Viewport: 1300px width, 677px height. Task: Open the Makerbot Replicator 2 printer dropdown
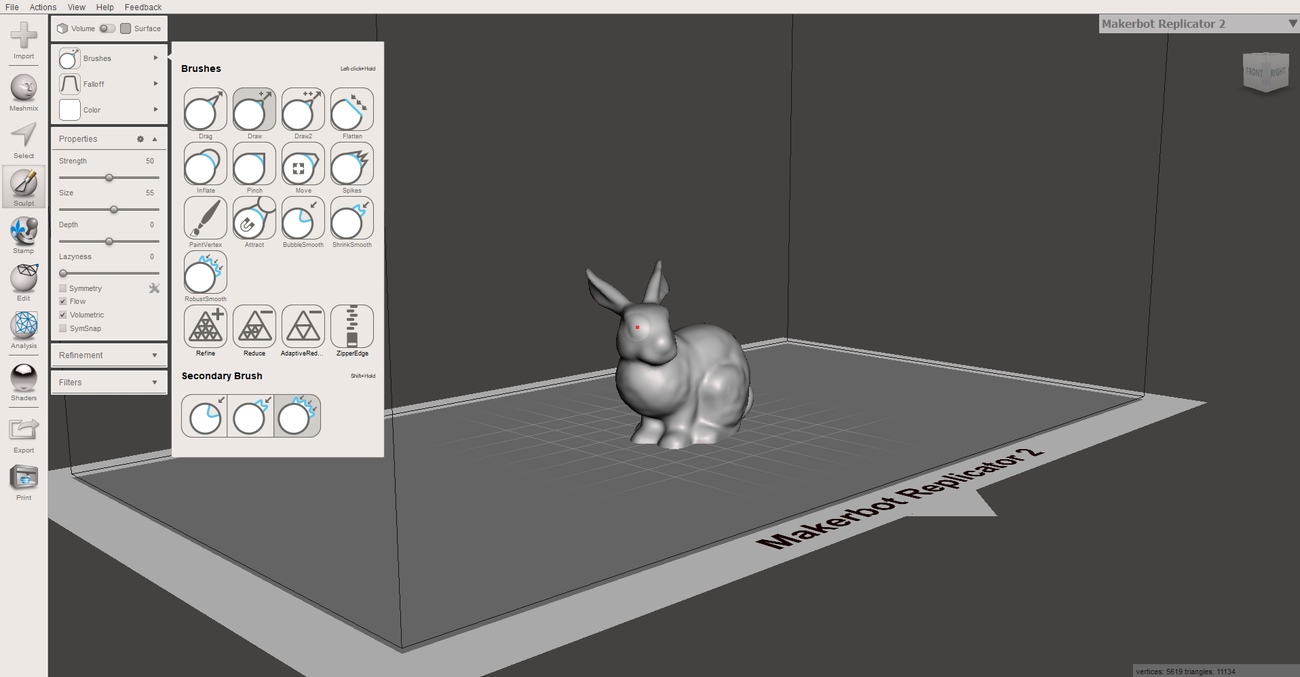(1291, 21)
